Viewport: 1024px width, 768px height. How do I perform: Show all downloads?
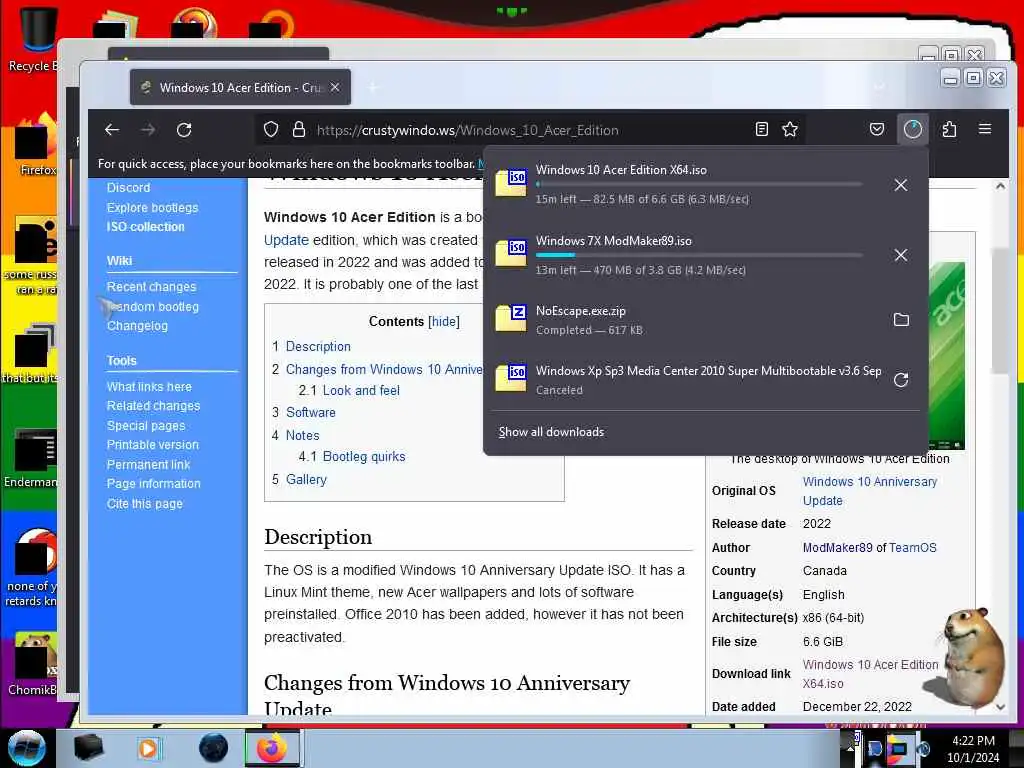551,432
